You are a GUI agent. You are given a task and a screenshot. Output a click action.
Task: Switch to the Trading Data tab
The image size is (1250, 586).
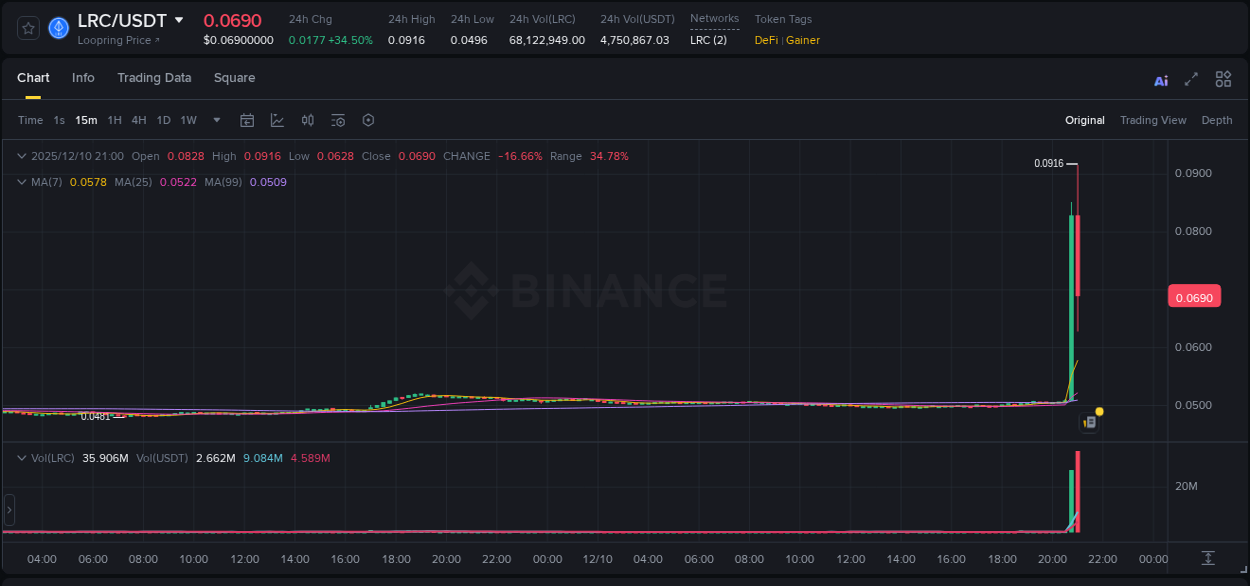click(154, 77)
